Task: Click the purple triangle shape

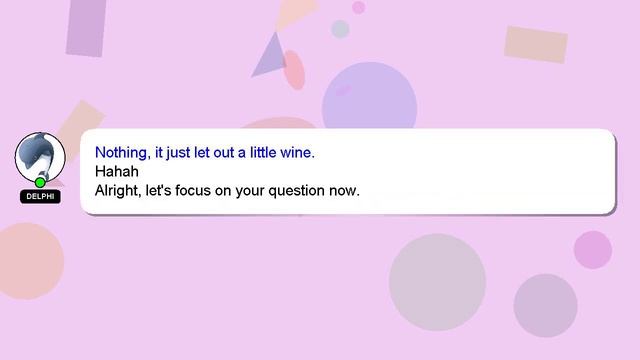Action: [270, 56]
